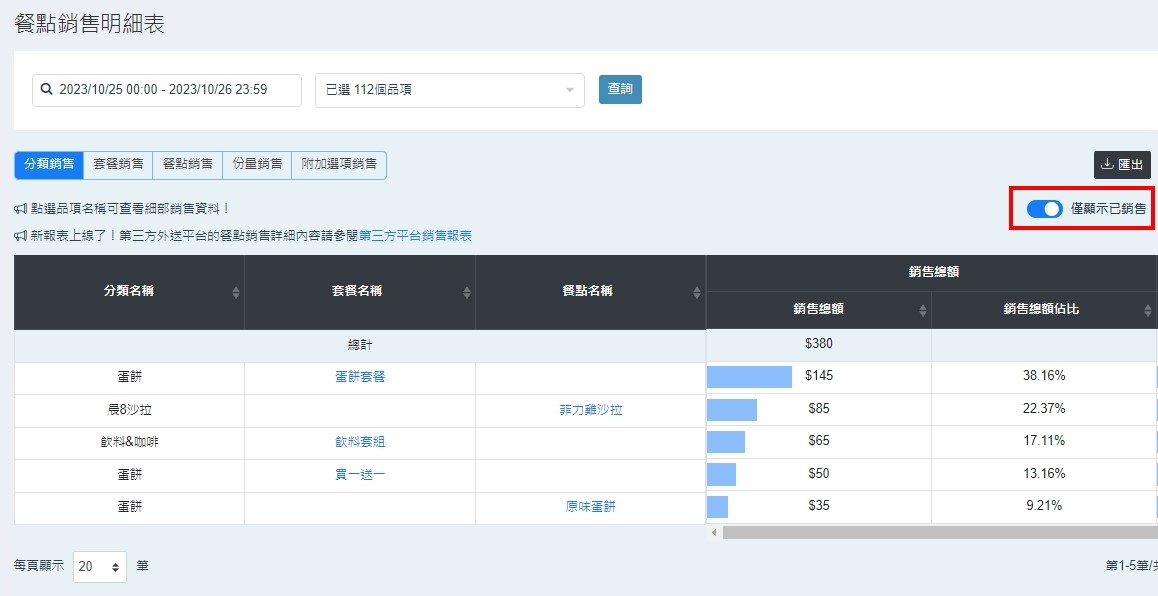Click the search magnifier icon in date field

tap(46, 90)
